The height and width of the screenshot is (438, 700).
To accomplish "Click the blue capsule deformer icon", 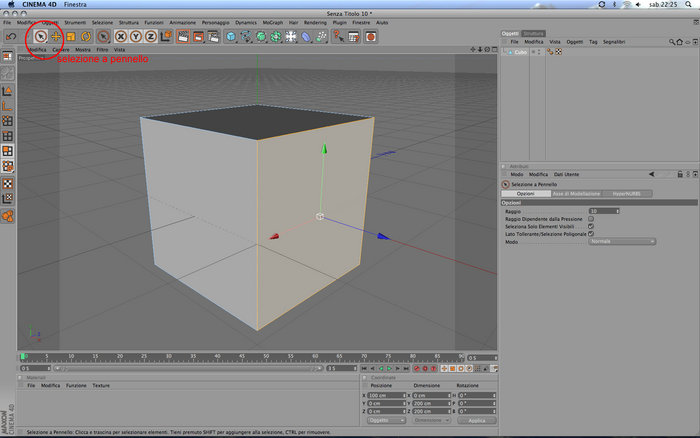I will (x=306, y=36).
